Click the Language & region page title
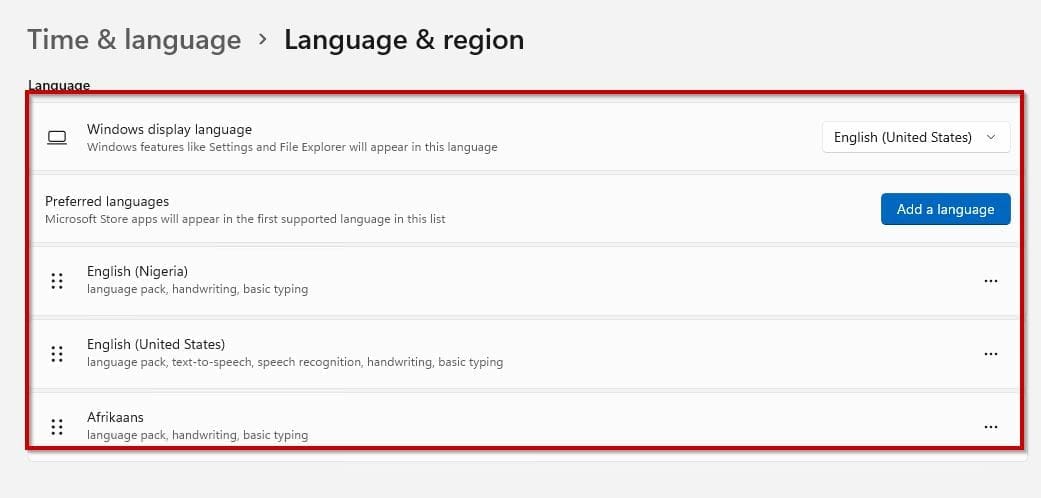The height and width of the screenshot is (498, 1041). (404, 40)
